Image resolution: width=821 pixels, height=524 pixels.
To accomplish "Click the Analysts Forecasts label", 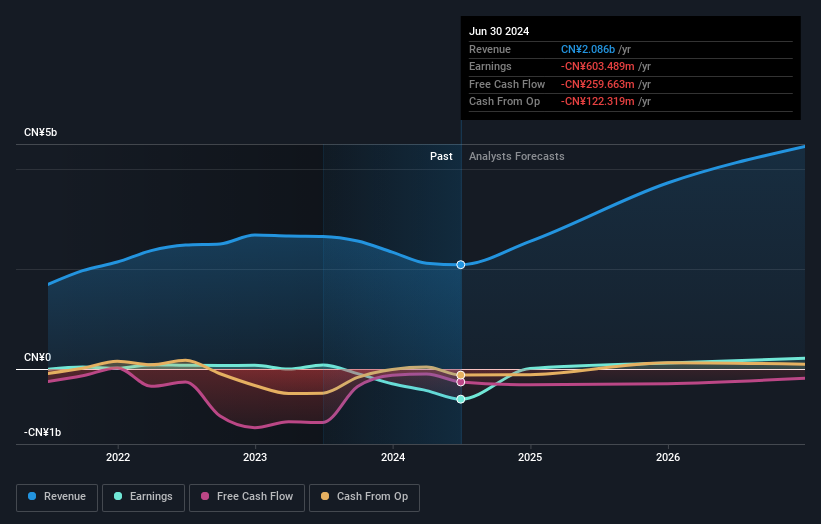I will click(517, 157).
